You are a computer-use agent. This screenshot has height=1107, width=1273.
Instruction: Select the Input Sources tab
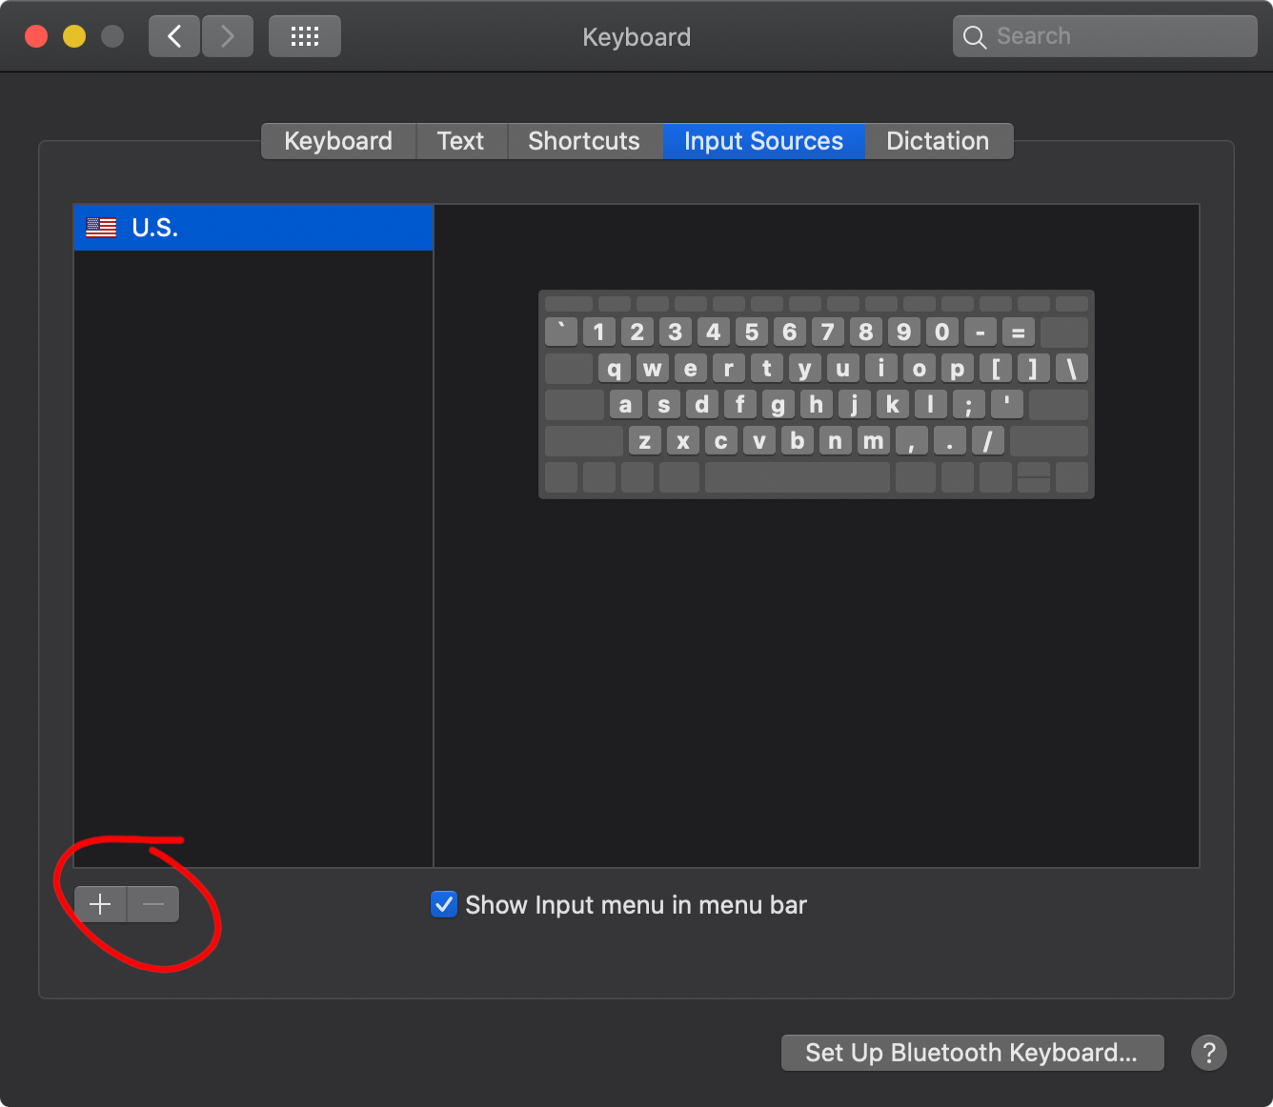pos(764,141)
